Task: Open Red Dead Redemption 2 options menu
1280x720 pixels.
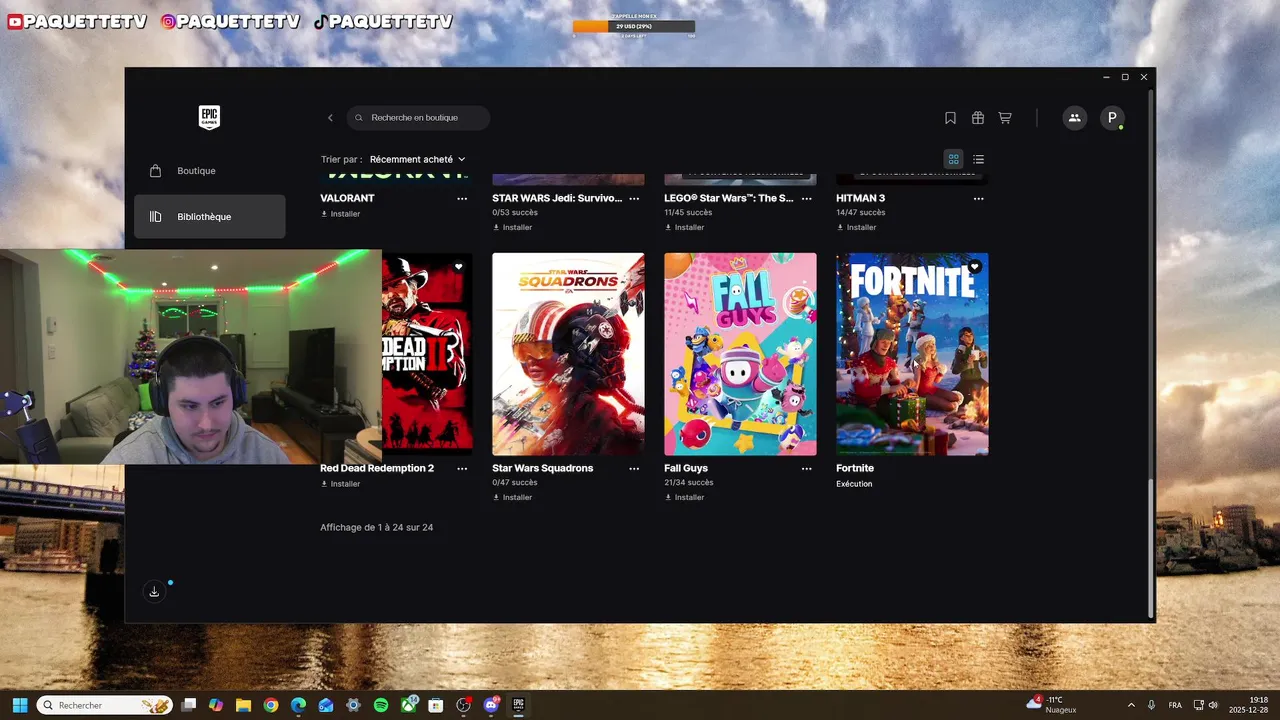Action: [462, 468]
